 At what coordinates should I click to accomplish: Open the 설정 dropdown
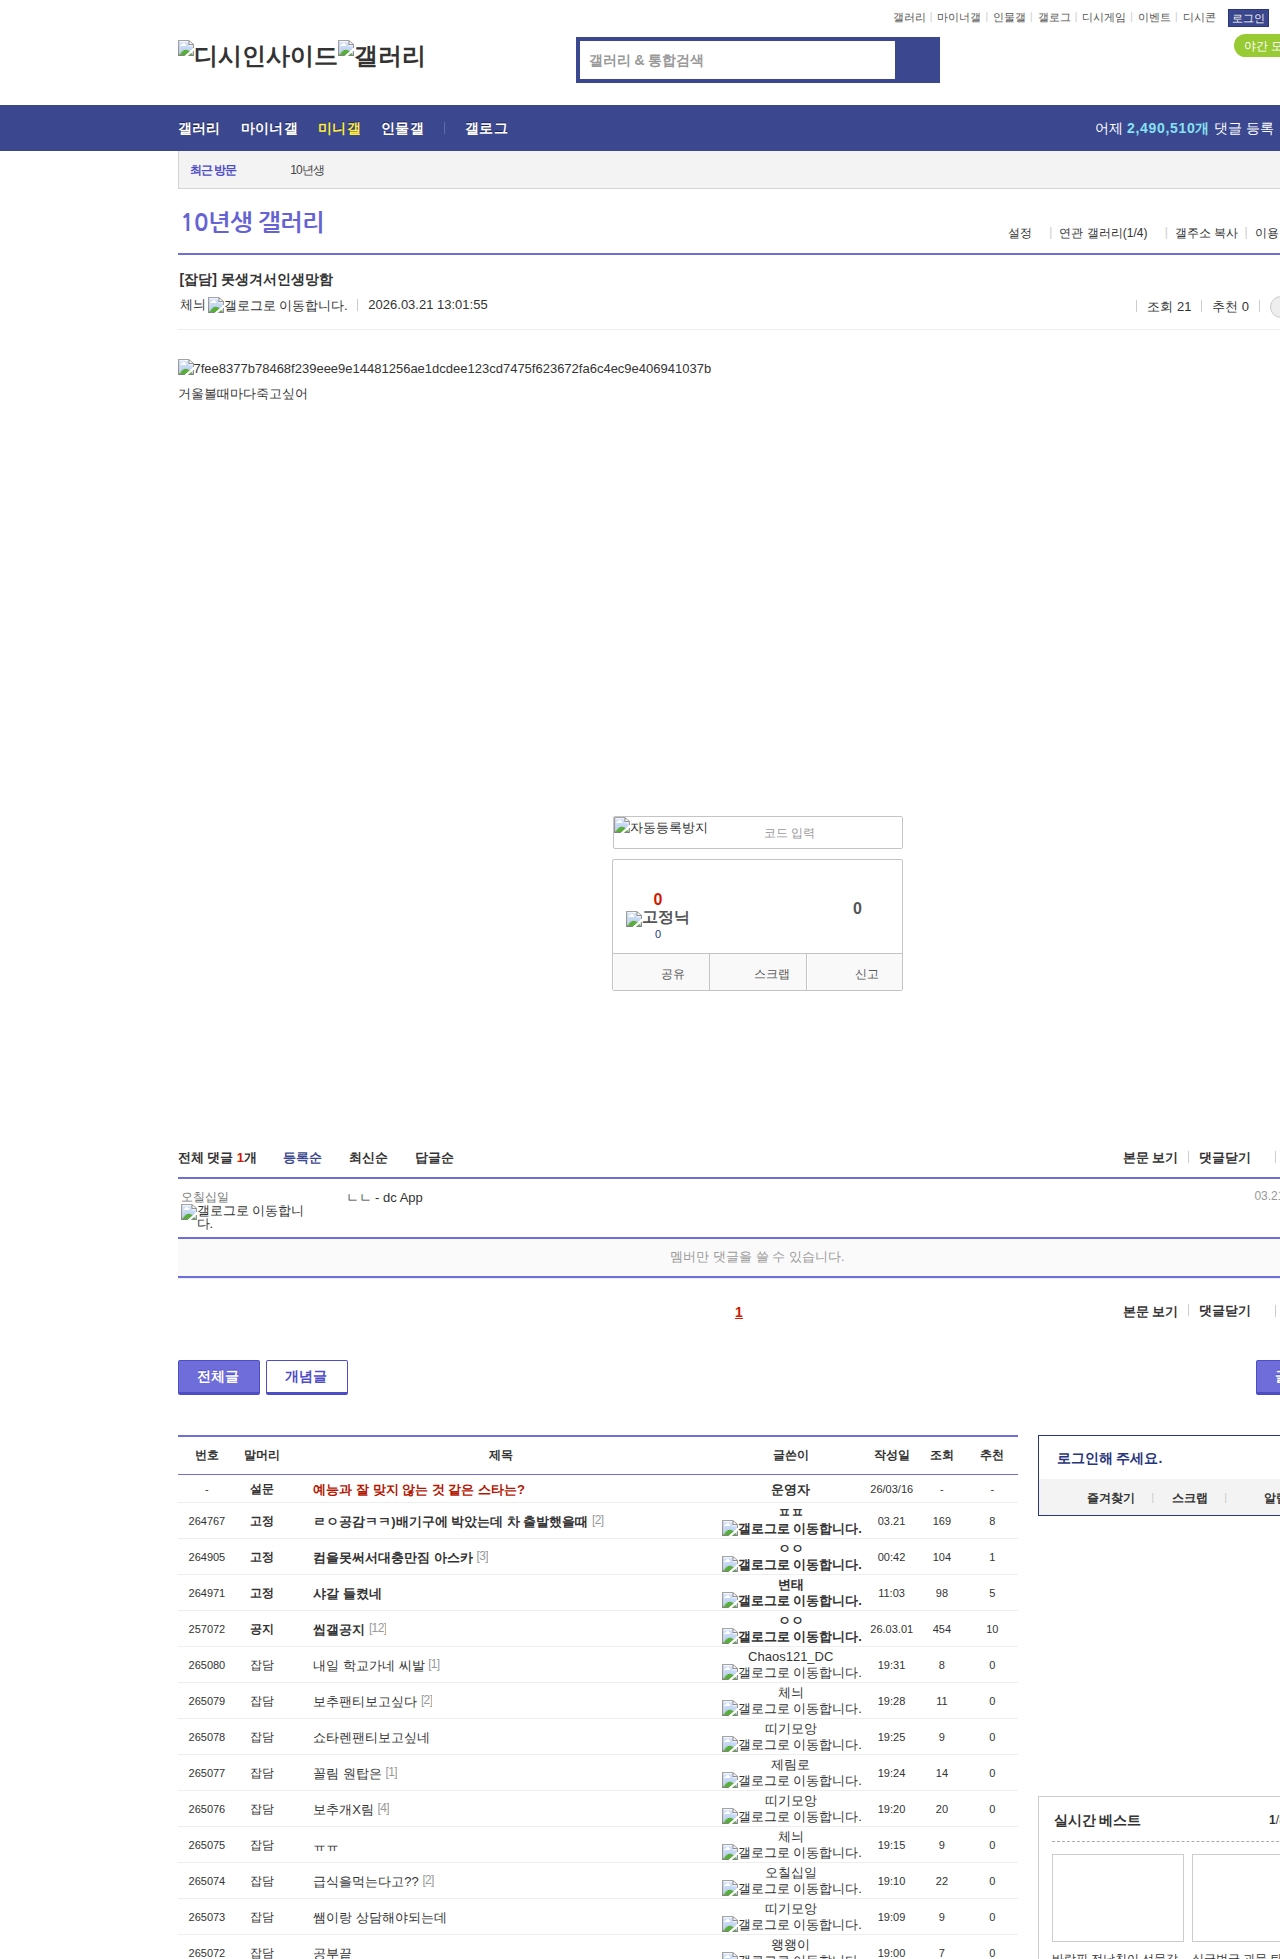(1019, 233)
